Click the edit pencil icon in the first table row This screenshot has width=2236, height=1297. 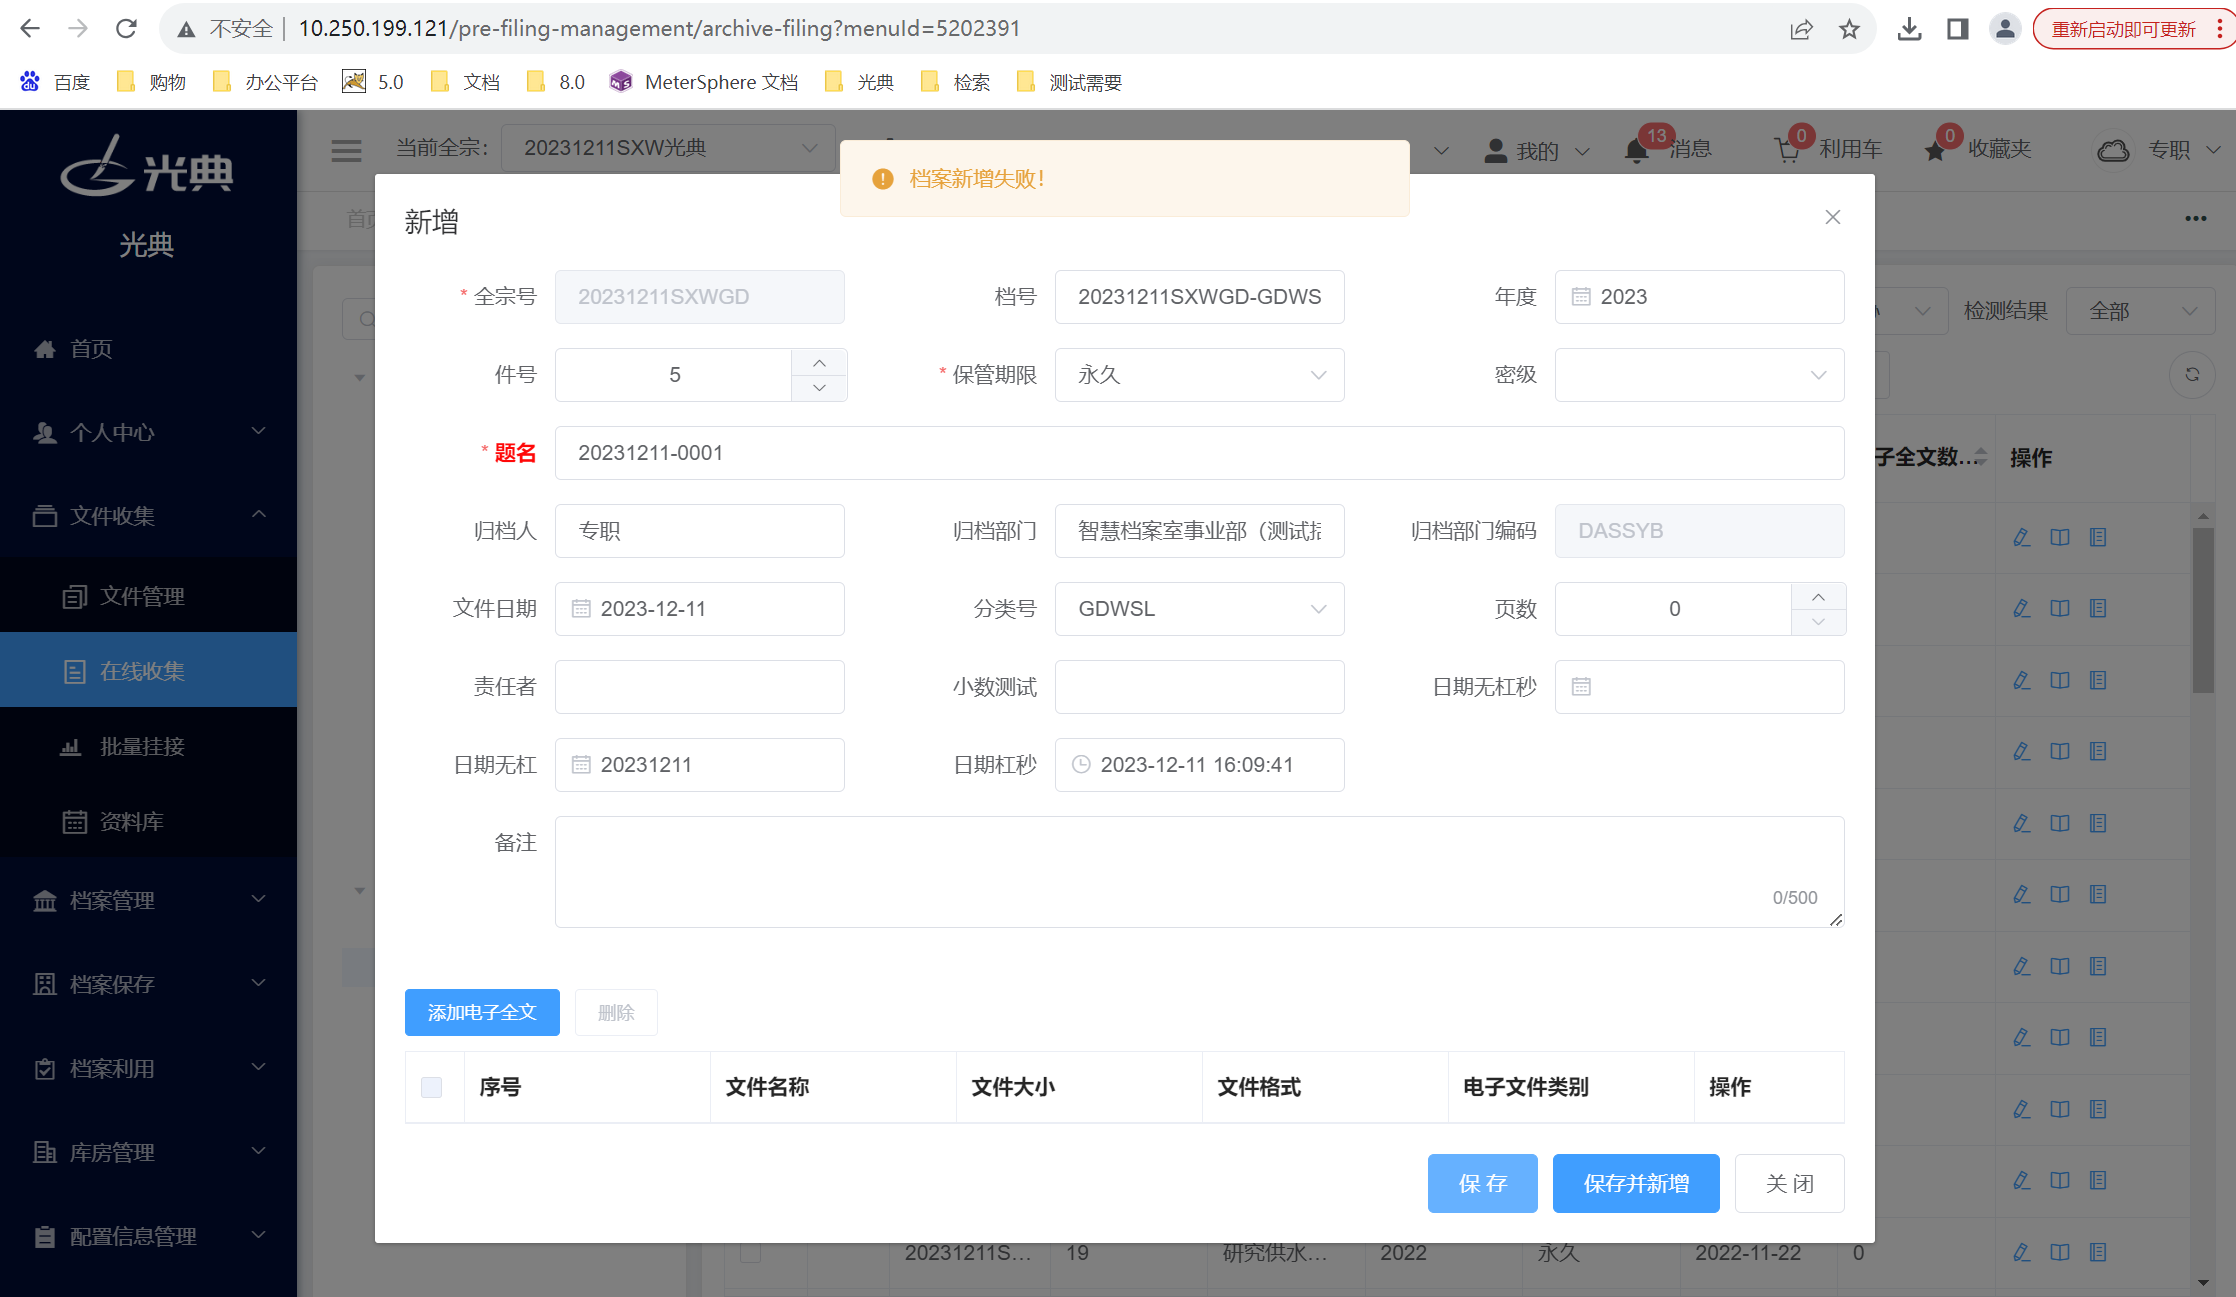tap(2021, 537)
